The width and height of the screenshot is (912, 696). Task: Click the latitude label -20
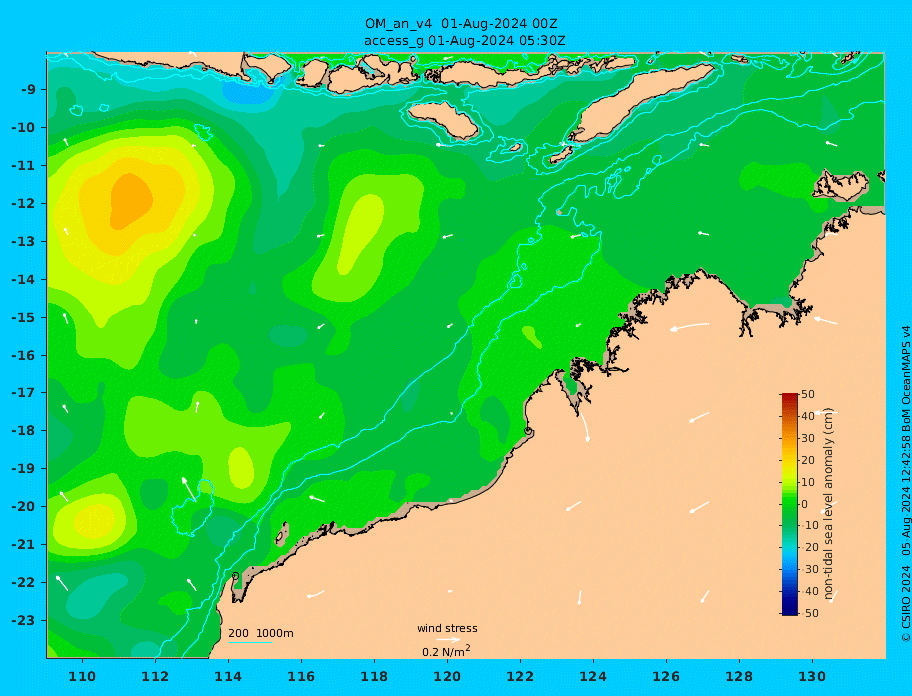(x=24, y=506)
